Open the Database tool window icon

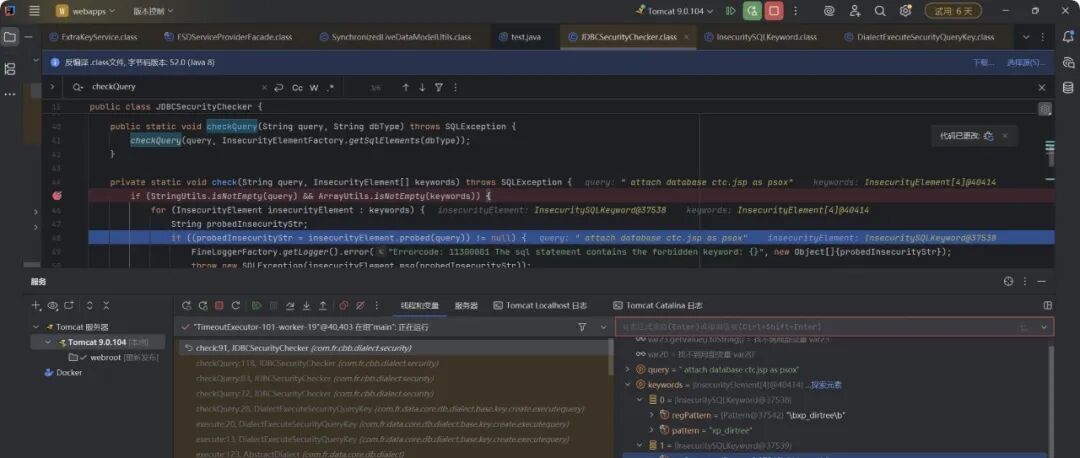point(1068,87)
